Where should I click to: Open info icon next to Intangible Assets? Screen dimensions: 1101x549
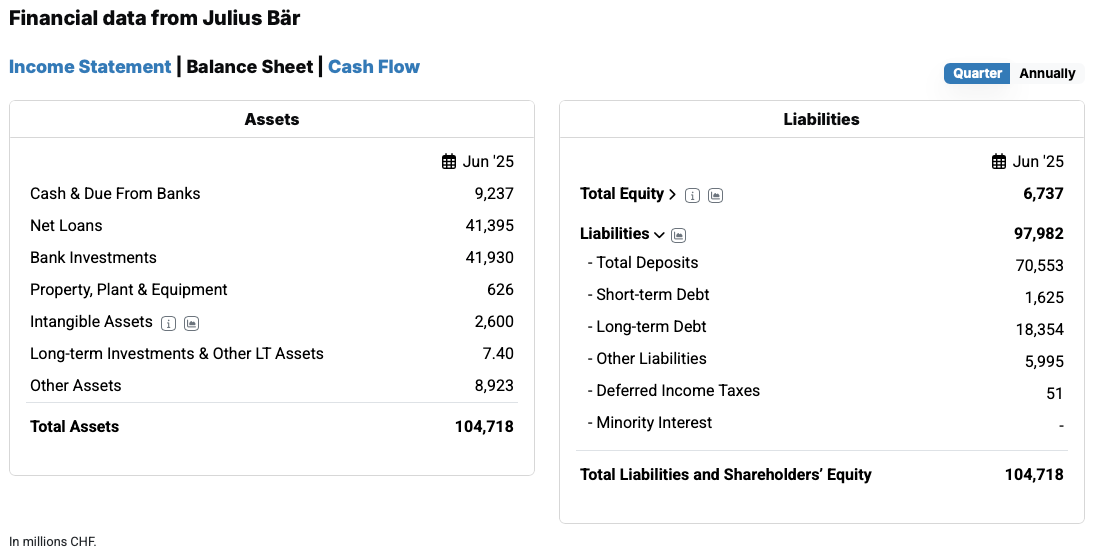pos(168,323)
